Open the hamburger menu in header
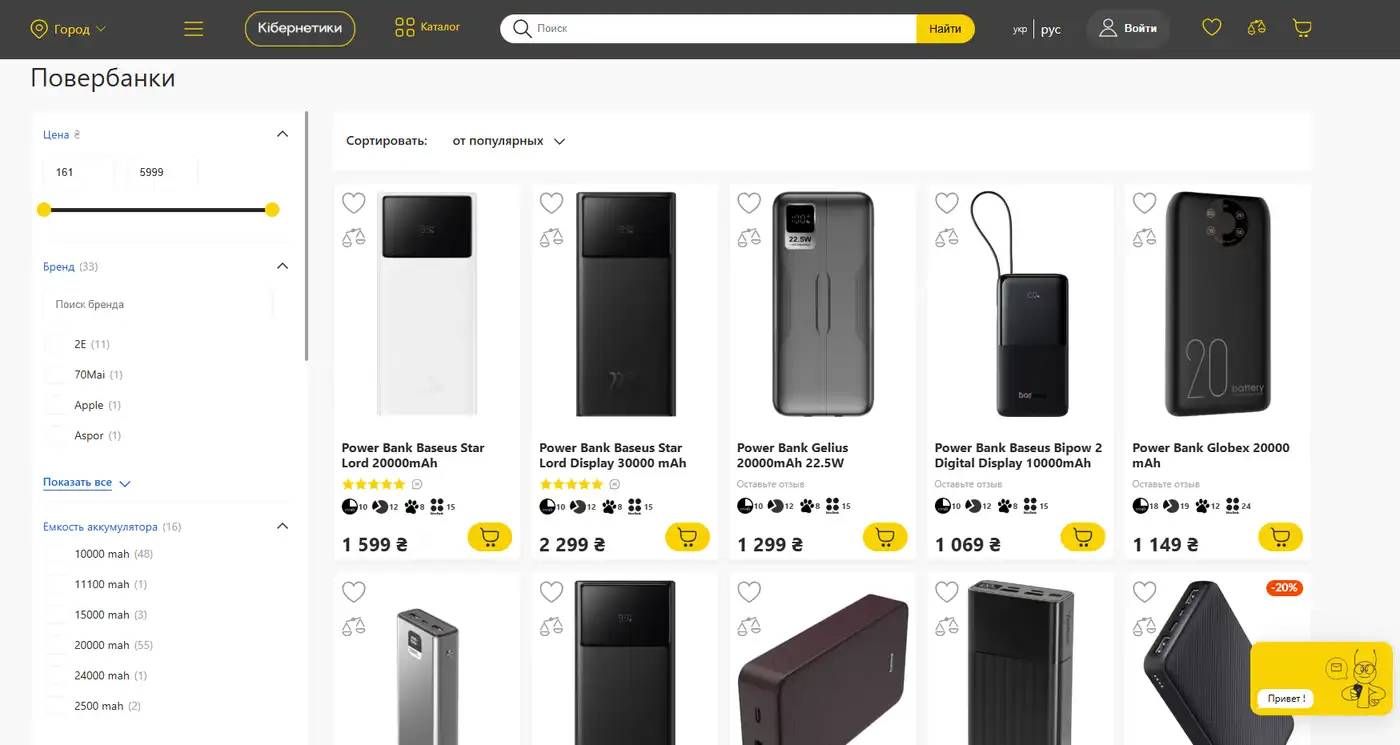 (194, 29)
